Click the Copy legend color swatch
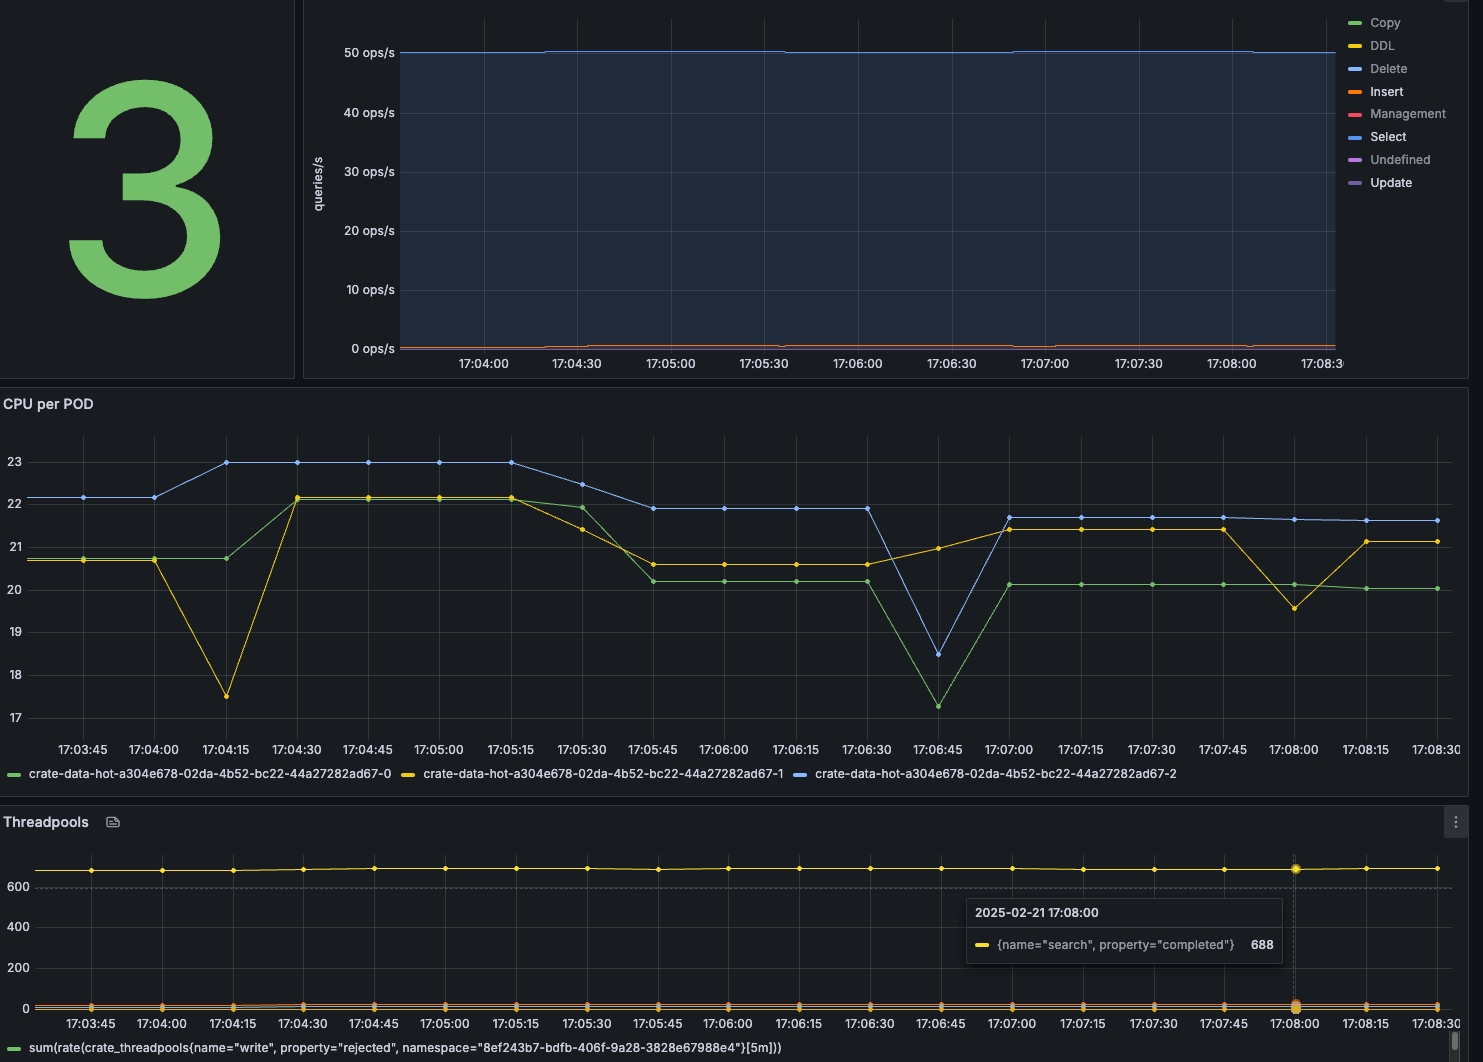Screen dimensions: 1483x1062 (x=1355, y=23)
